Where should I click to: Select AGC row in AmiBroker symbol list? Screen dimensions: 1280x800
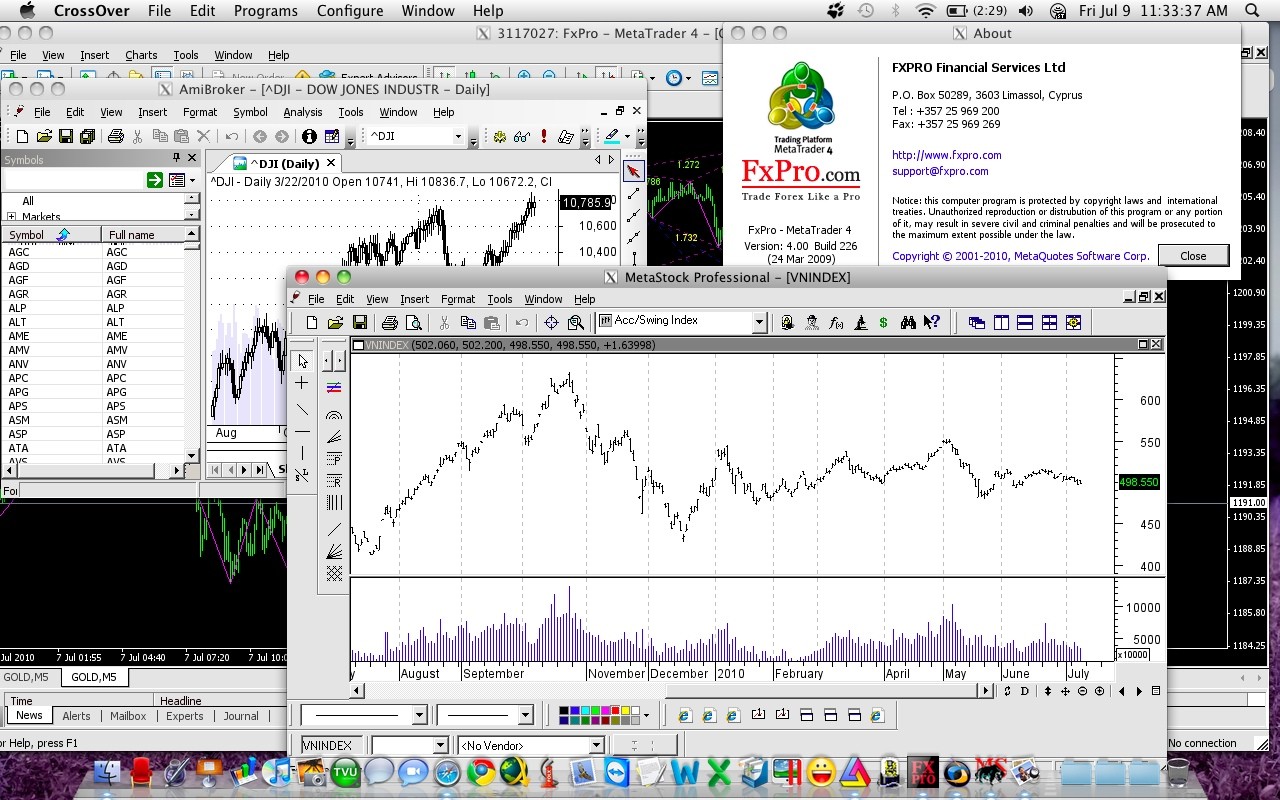(x=92, y=252)
